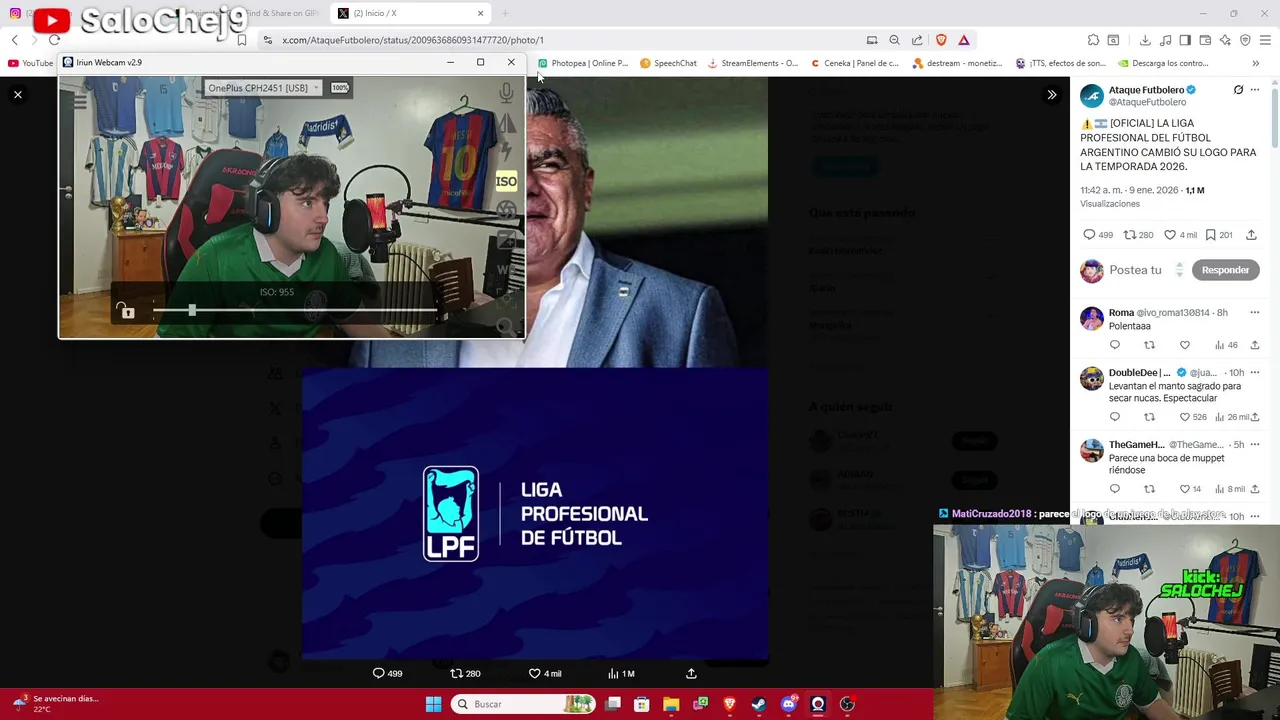Open the Windows Start button
Screen dimensions: 1280x720
pos(433,704)
